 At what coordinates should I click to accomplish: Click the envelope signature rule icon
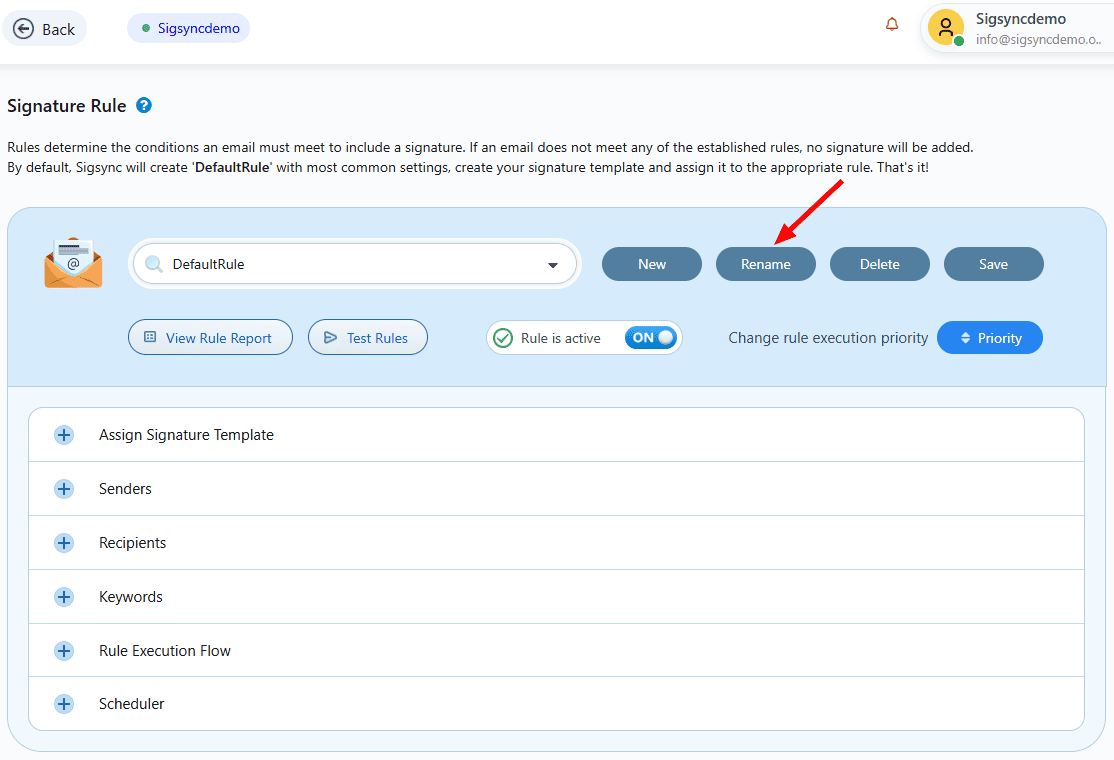click(73, 263)
